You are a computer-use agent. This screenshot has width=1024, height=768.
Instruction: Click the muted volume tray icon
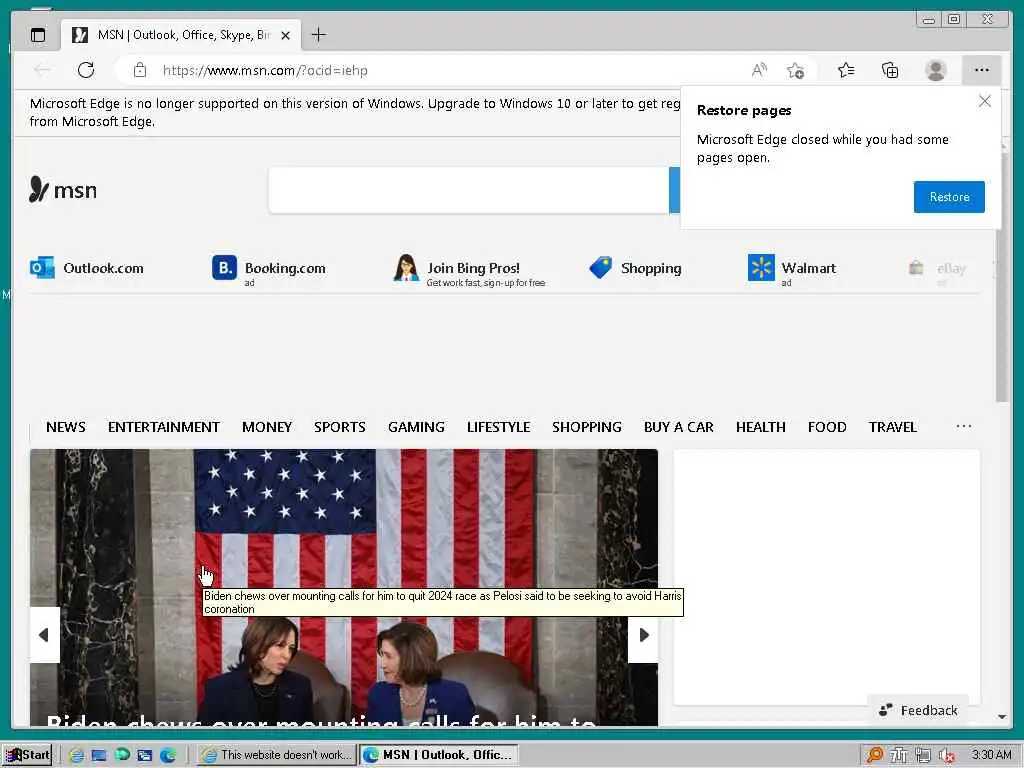coord(946,756)
